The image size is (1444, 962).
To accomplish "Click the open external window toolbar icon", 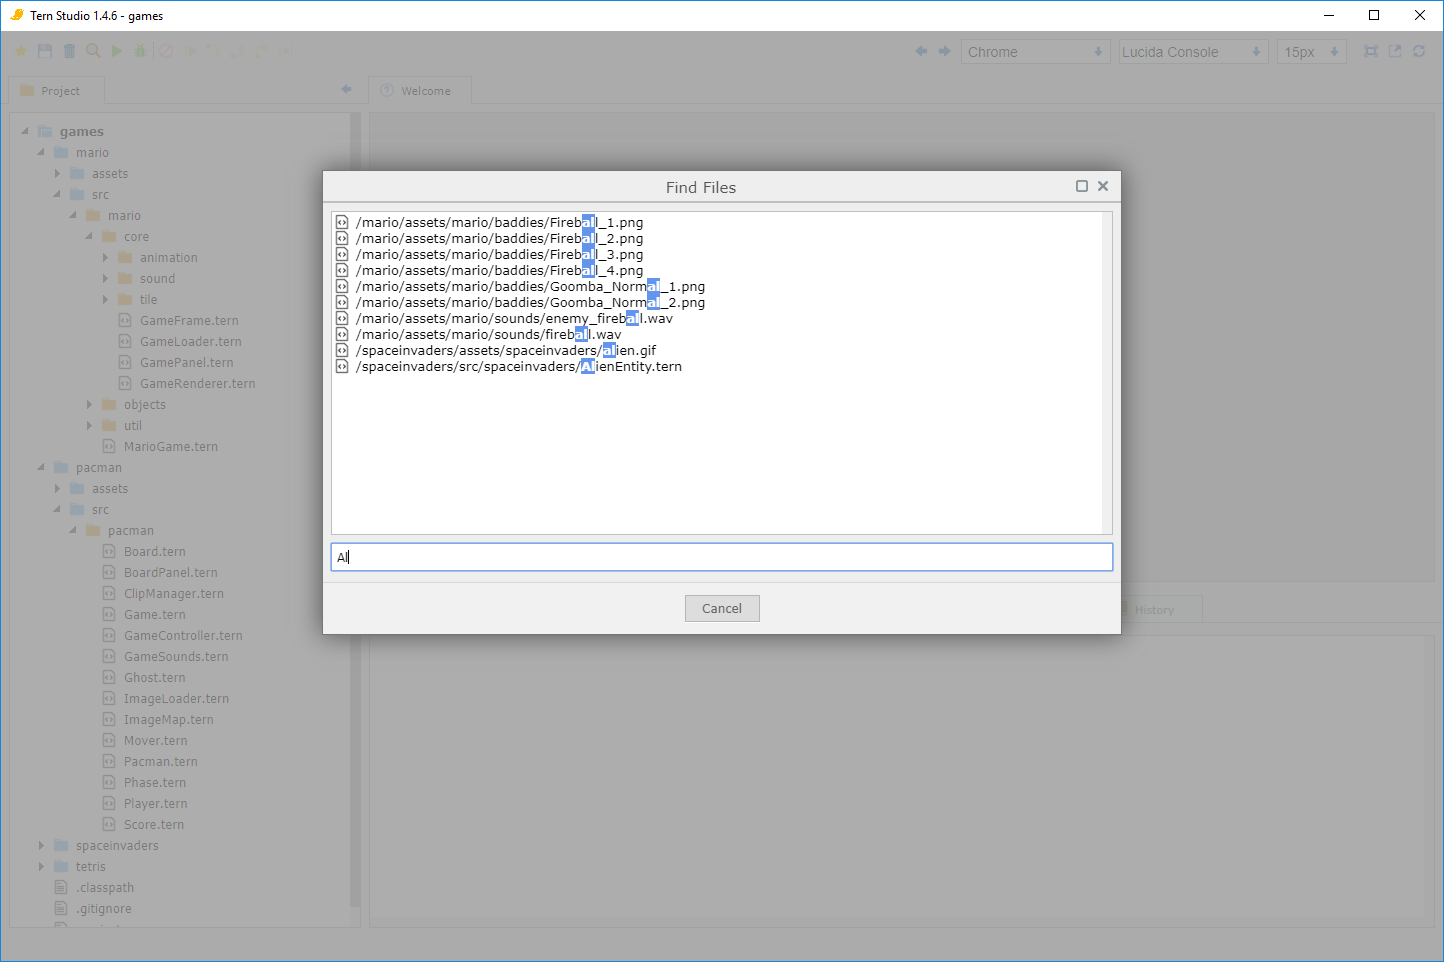I will [x=1395, y=51].
